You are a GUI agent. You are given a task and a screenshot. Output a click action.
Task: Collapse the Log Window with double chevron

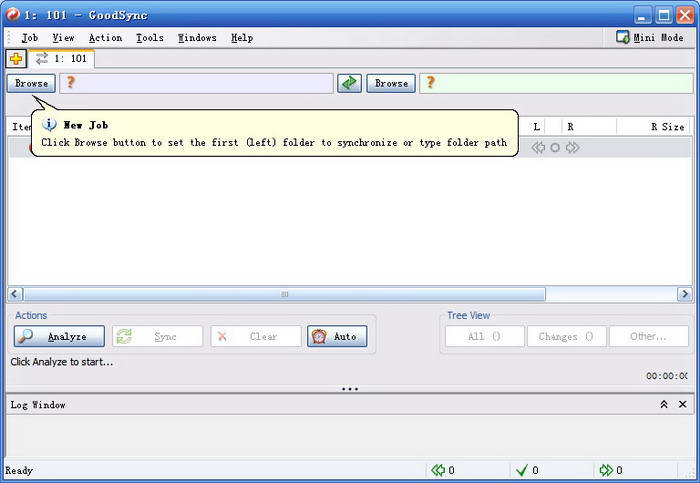click(x=664, y=404)
